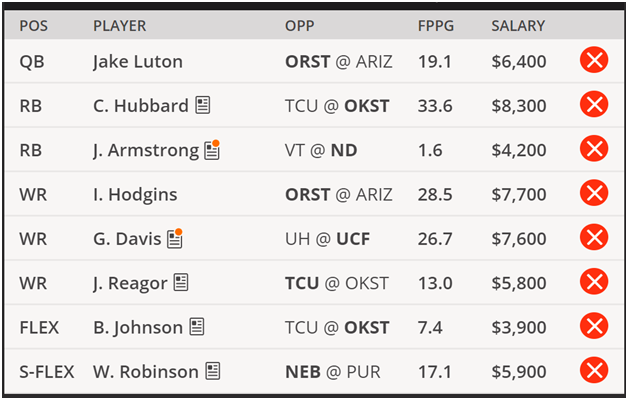628x400 pixels.
Task: Open Jake Luton's player profile
Action: [x=137, y=61]
